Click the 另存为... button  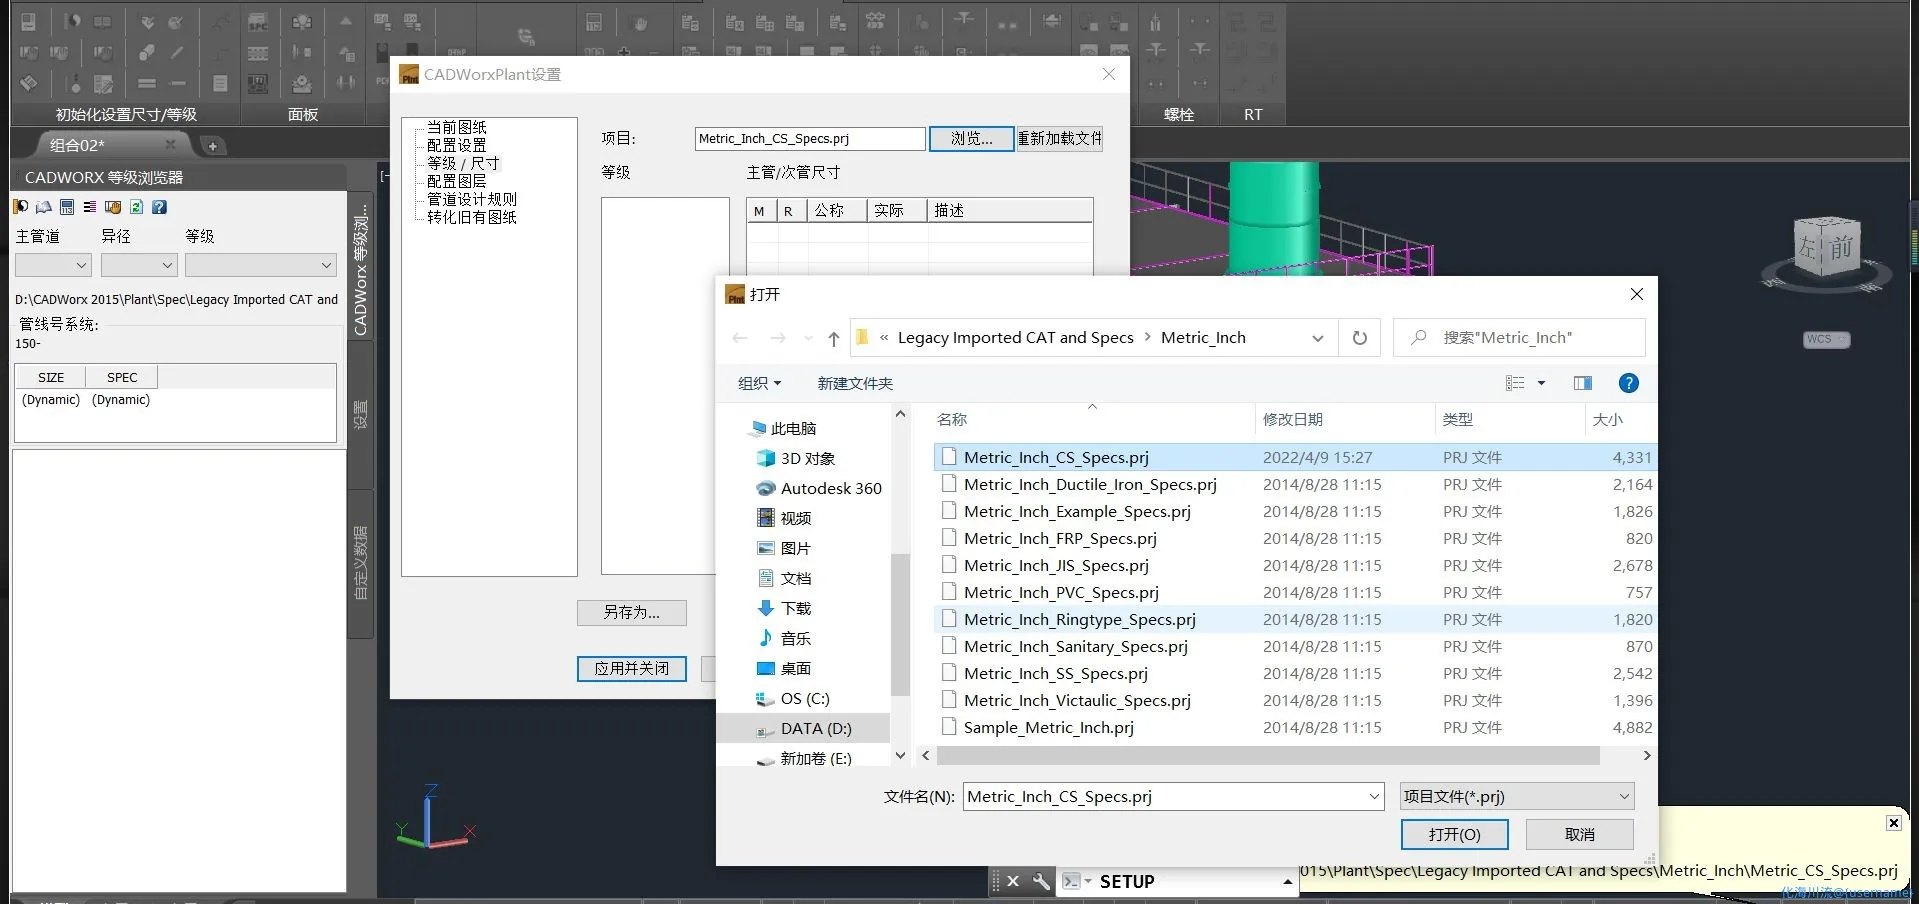pyautogui.click(x=631, y=612)
